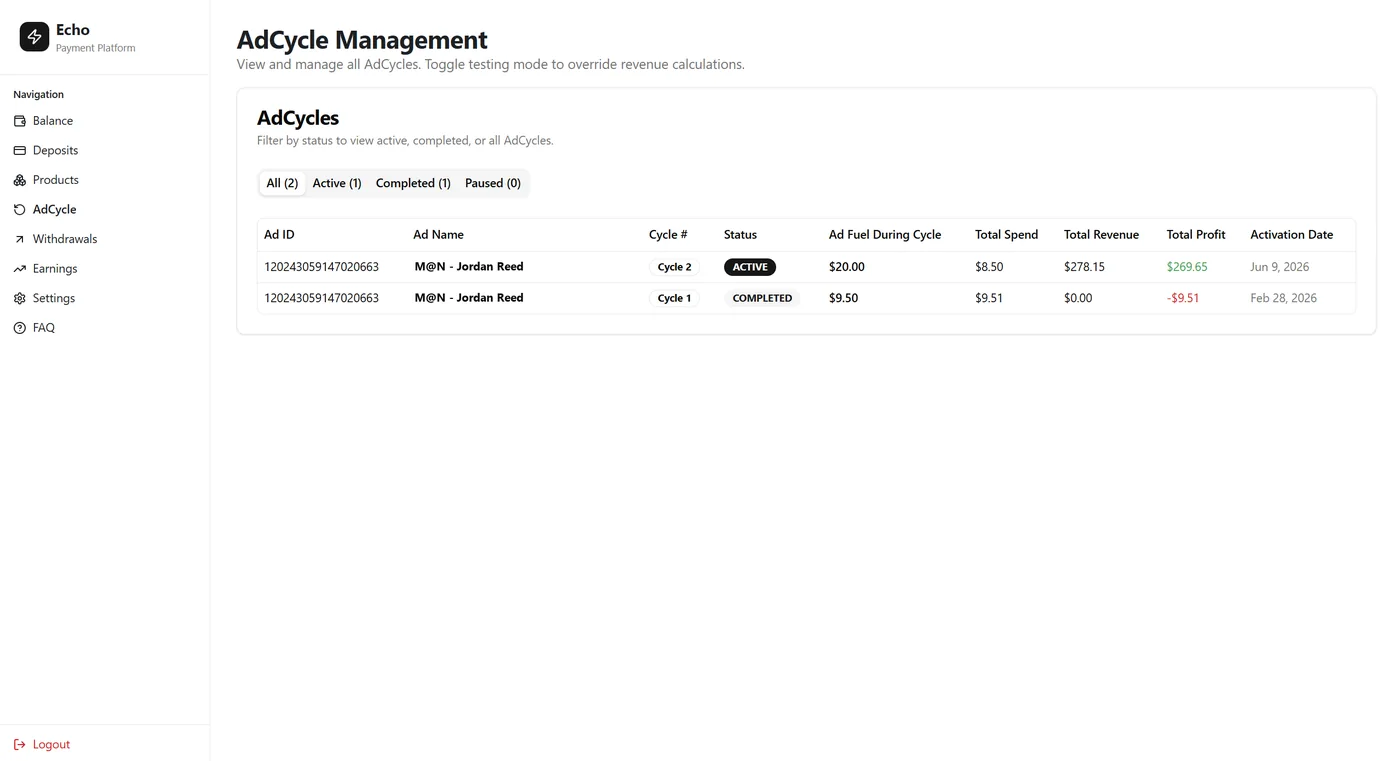Viewport: 1400px width, 761px height.
Task: Open the Products boxes icon
Action: click(x=19, y=180)
